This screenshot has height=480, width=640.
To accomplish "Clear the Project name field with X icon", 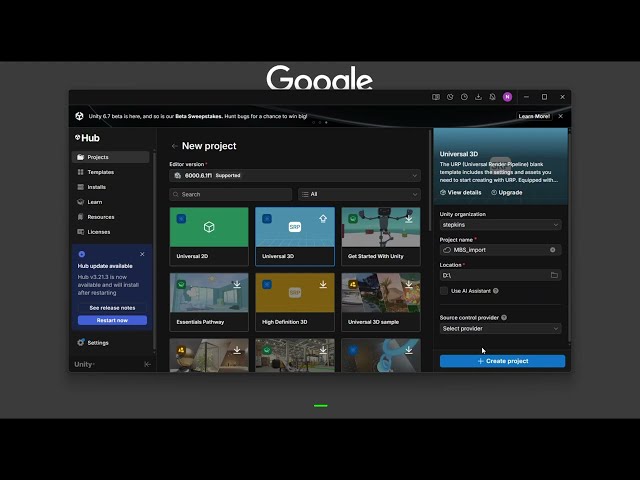I will tap(553, 250).
